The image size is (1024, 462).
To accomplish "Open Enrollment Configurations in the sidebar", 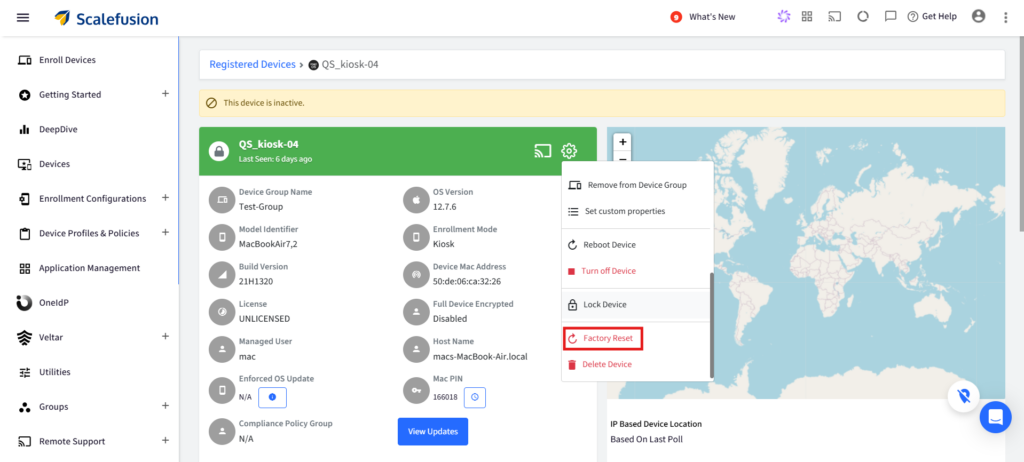I will tap(92, 199).
